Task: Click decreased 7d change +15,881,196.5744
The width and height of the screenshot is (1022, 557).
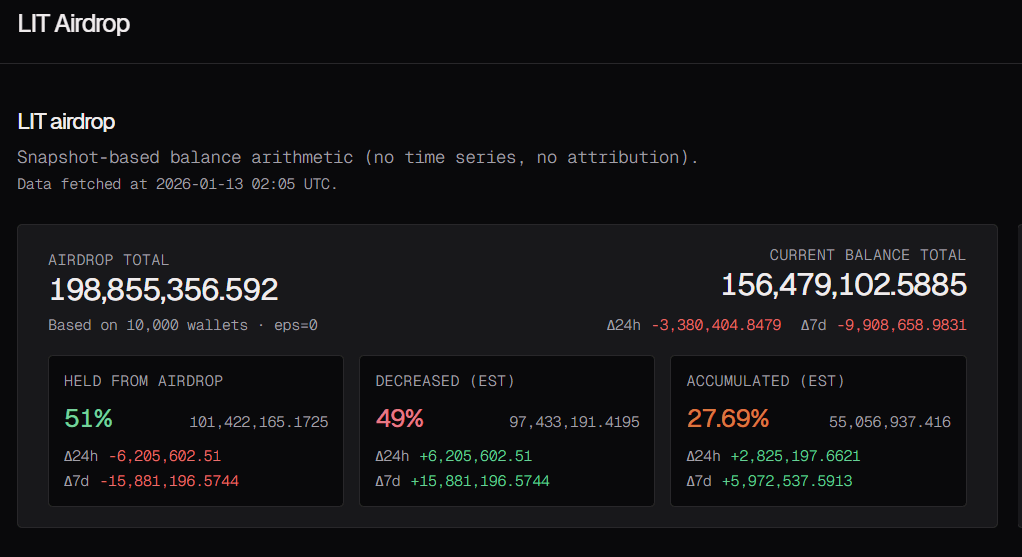Action: click(x=480, y=481)
